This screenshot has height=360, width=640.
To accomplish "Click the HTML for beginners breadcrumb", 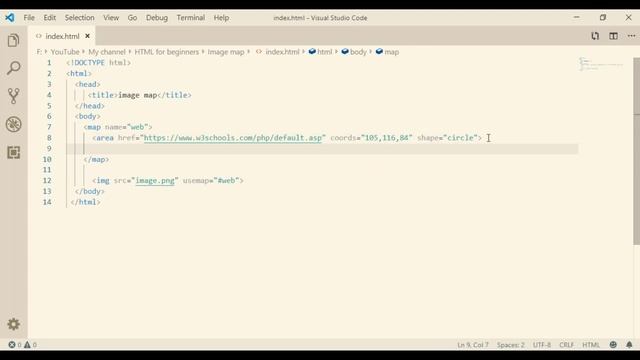I will (x=167, y=52).
